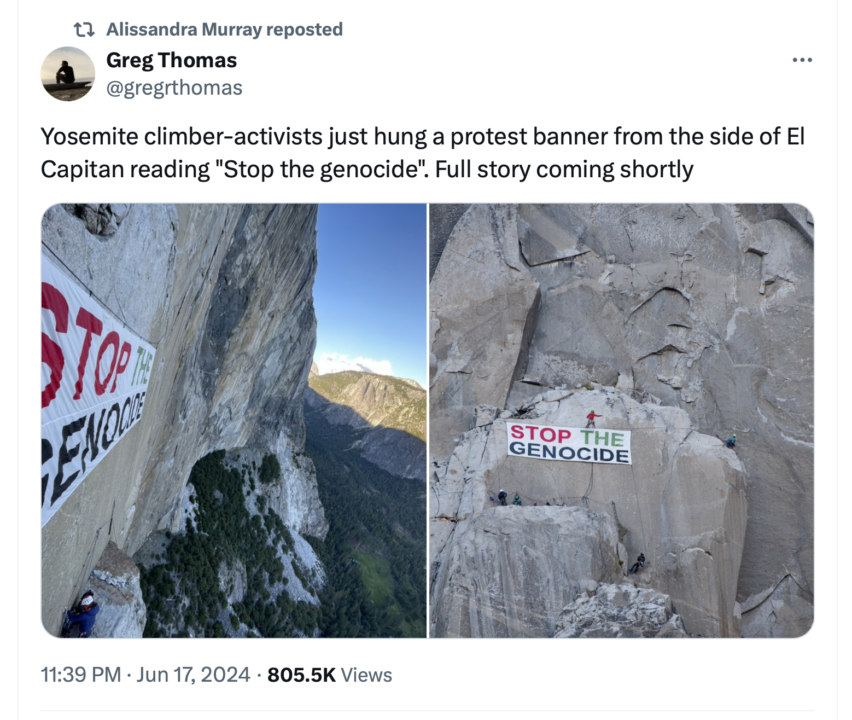Open the tweet's three-dot more menu
Screen dimensions: 852x720
click(802, 61)
